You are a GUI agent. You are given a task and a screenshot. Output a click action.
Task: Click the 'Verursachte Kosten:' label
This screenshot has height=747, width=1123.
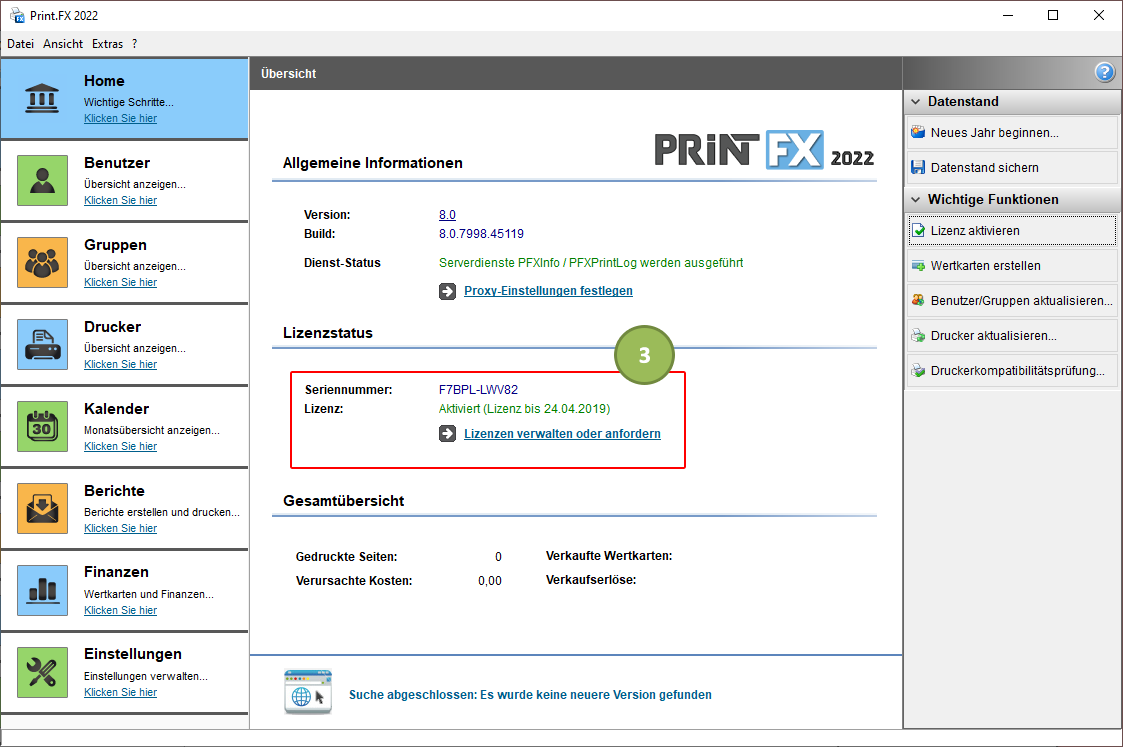click(x=354, y=581)
